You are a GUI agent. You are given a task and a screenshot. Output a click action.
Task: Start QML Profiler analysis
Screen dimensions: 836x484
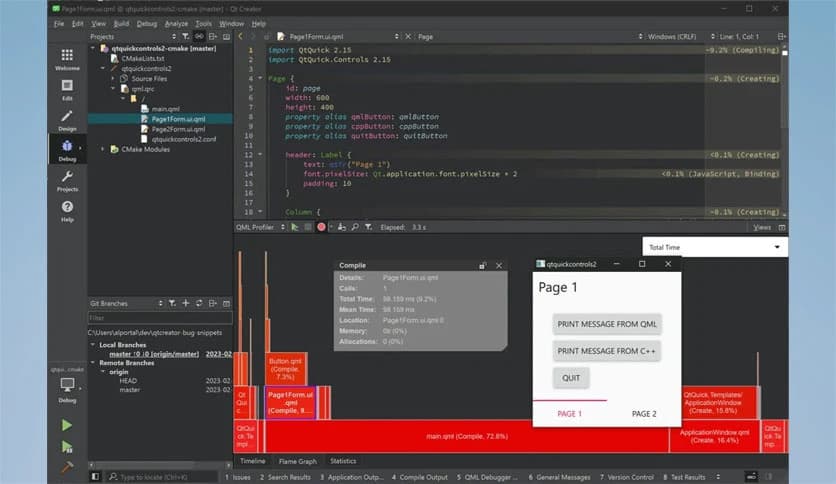click(x=295, y=227)
